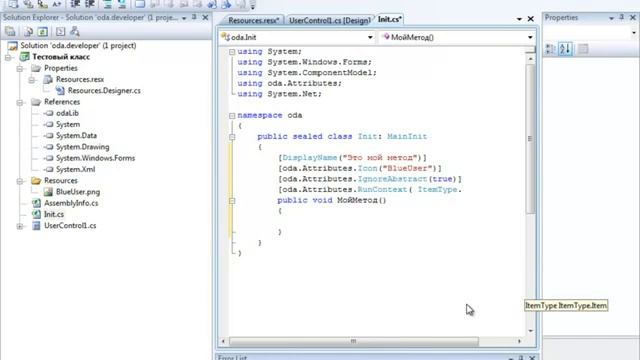
Task: Select the System.Windows.Forms reference
Action: point(96,158)
